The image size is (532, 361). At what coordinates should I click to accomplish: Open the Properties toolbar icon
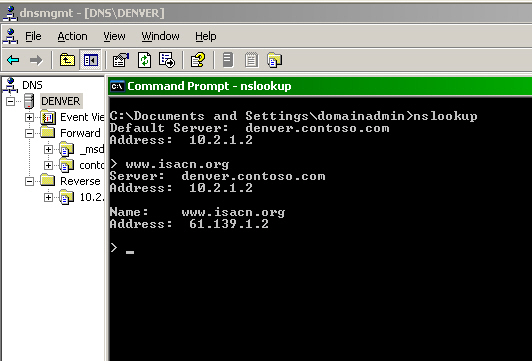tap(120, 60)
